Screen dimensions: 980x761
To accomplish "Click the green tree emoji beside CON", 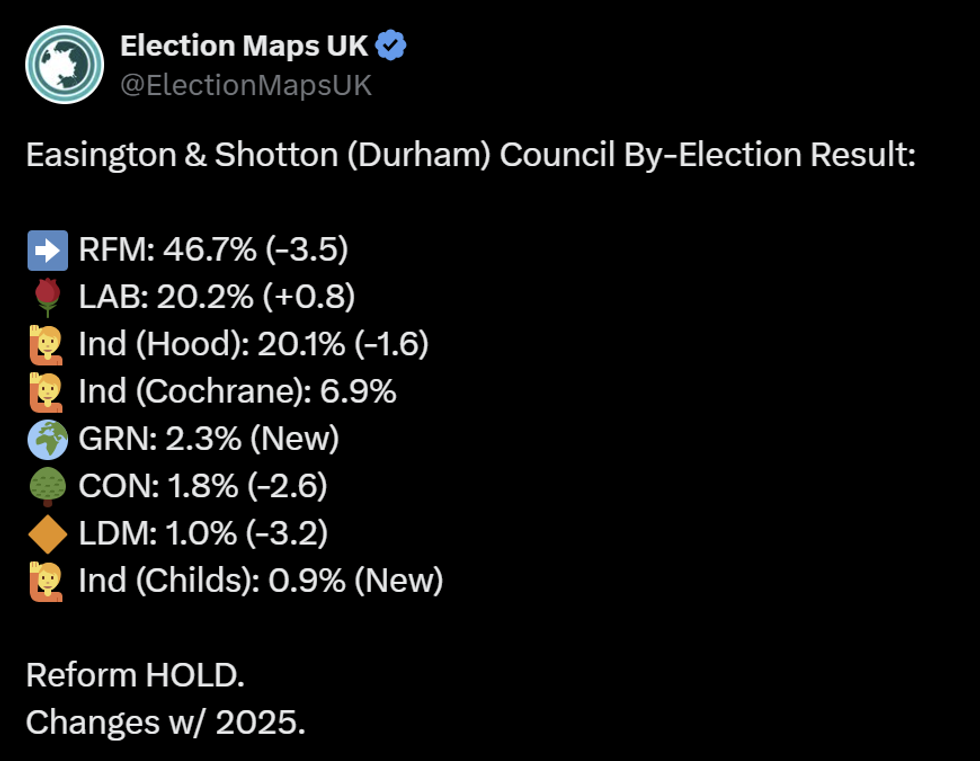I will [x=47, y=486].
